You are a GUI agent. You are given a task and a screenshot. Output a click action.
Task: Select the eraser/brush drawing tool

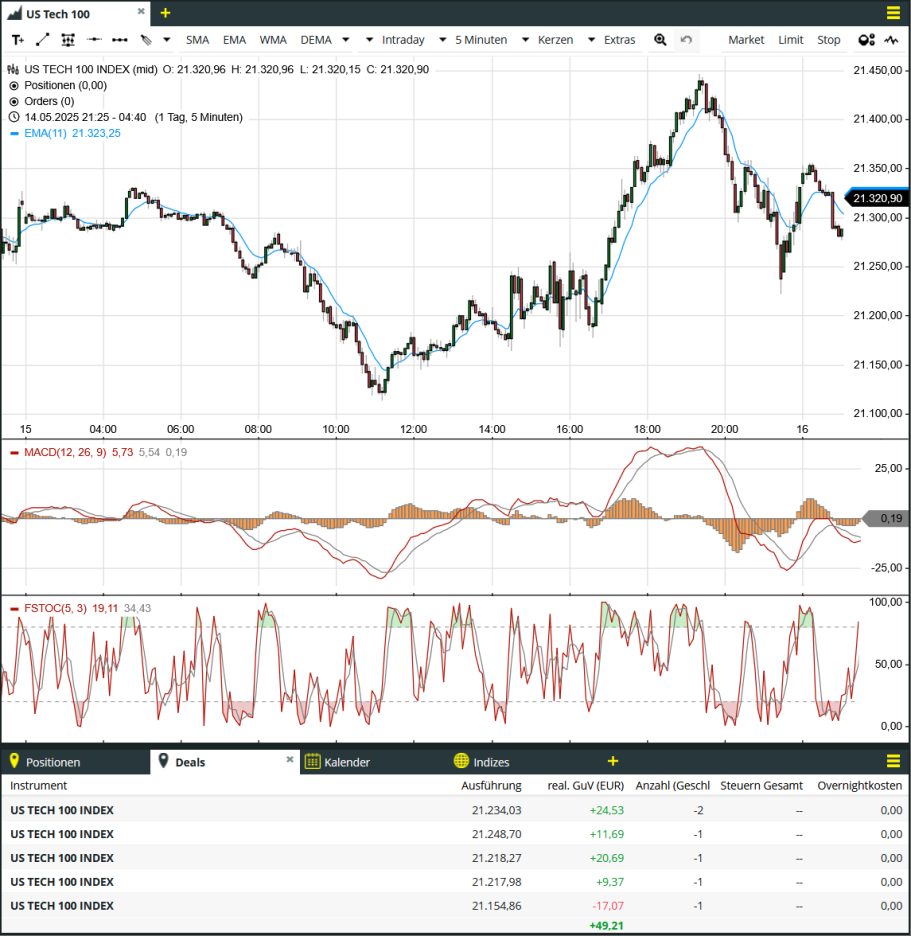point(146,40)
